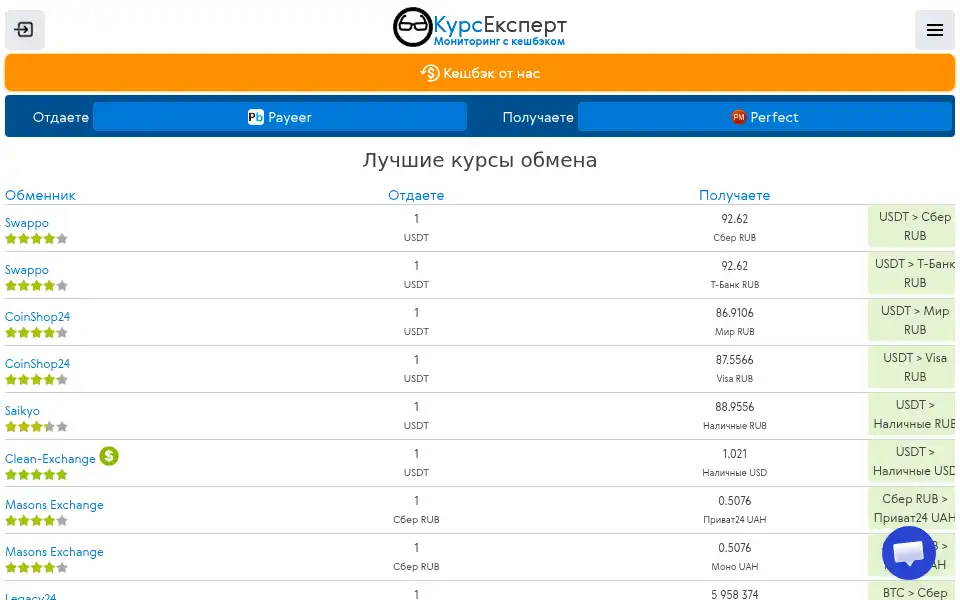Click the USDT > Наличные RUB direction tag
Image resolution: width=960 pixels, height=600 pixels.
point(912,414)
